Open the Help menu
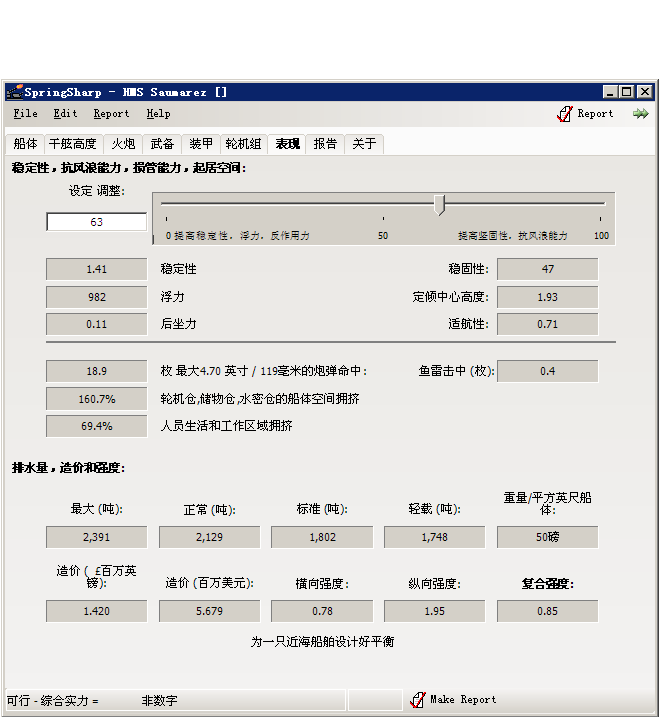Image resolution: width=659 pixels, height=718 pixels. point(158,114)
